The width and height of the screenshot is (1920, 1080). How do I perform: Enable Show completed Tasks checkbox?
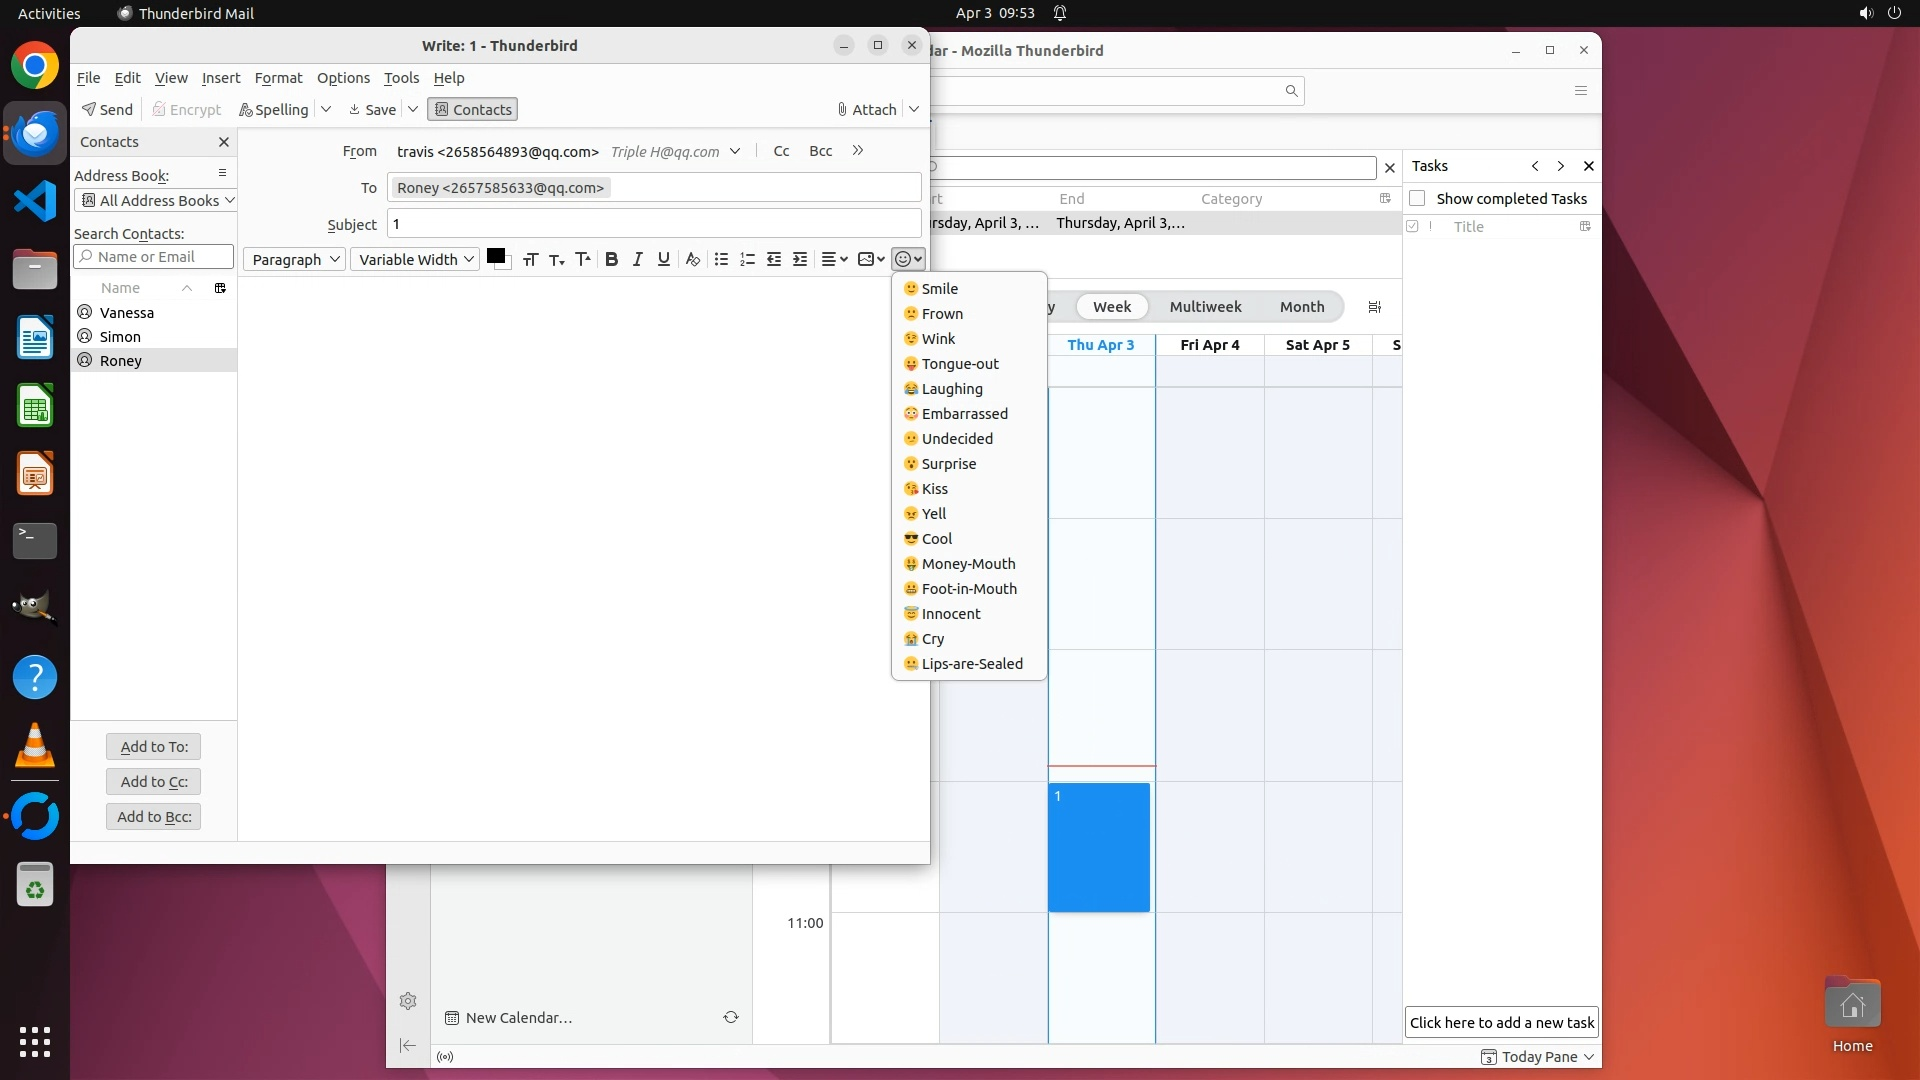(1417, 198)
